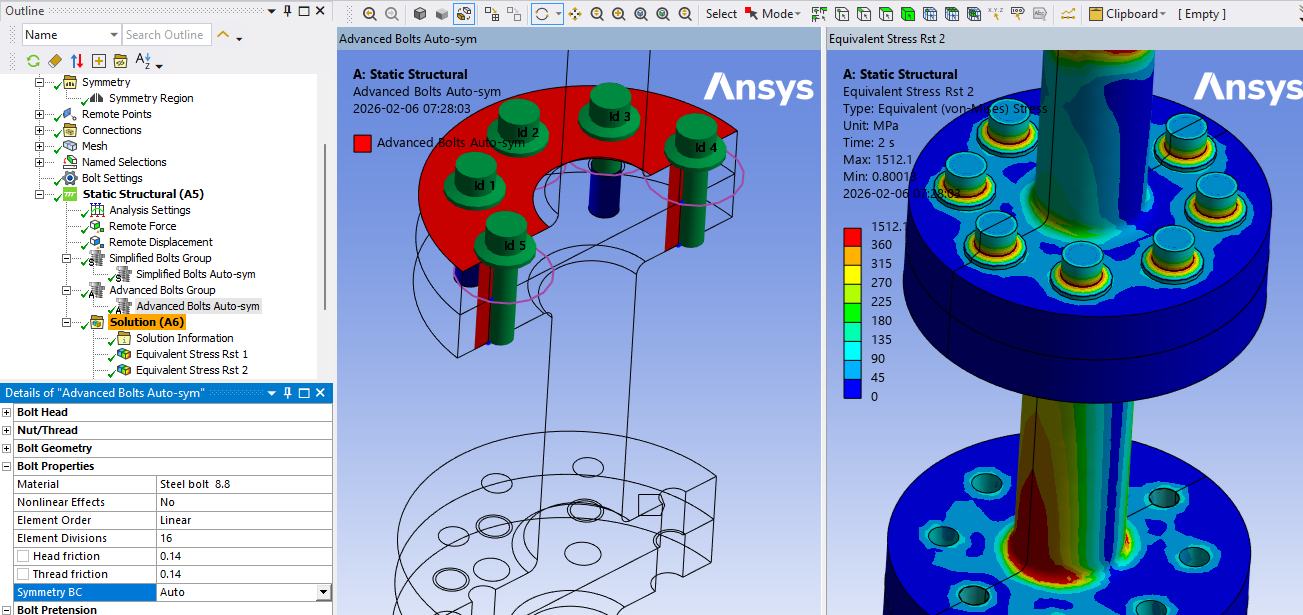Screen dimensions: 1303x615
Task: Click the Zoom To Fit toolbar icon
Action: click(x=640, y=14)
